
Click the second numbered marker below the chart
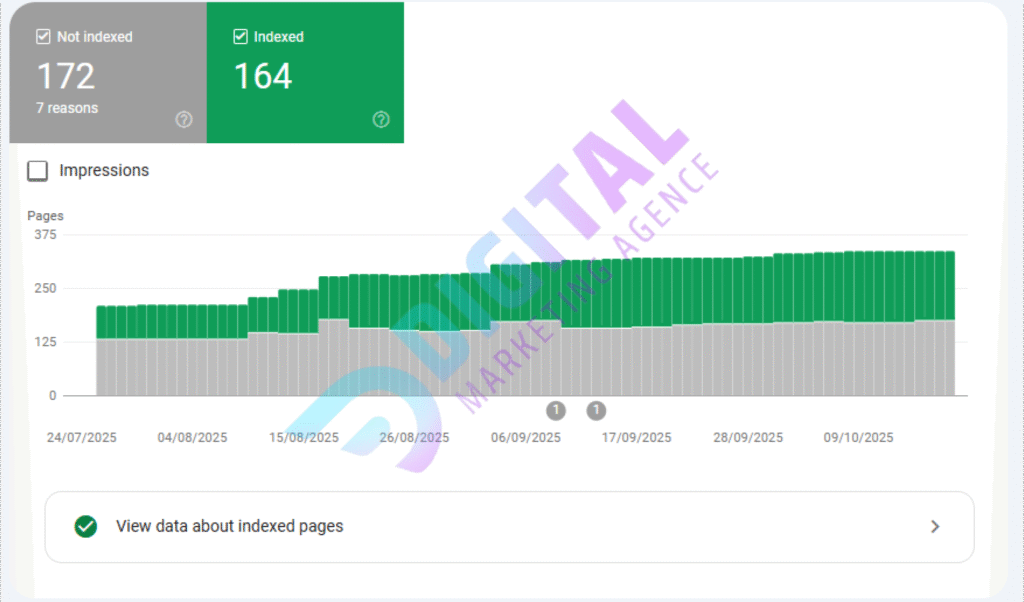(x=596, y=410)
